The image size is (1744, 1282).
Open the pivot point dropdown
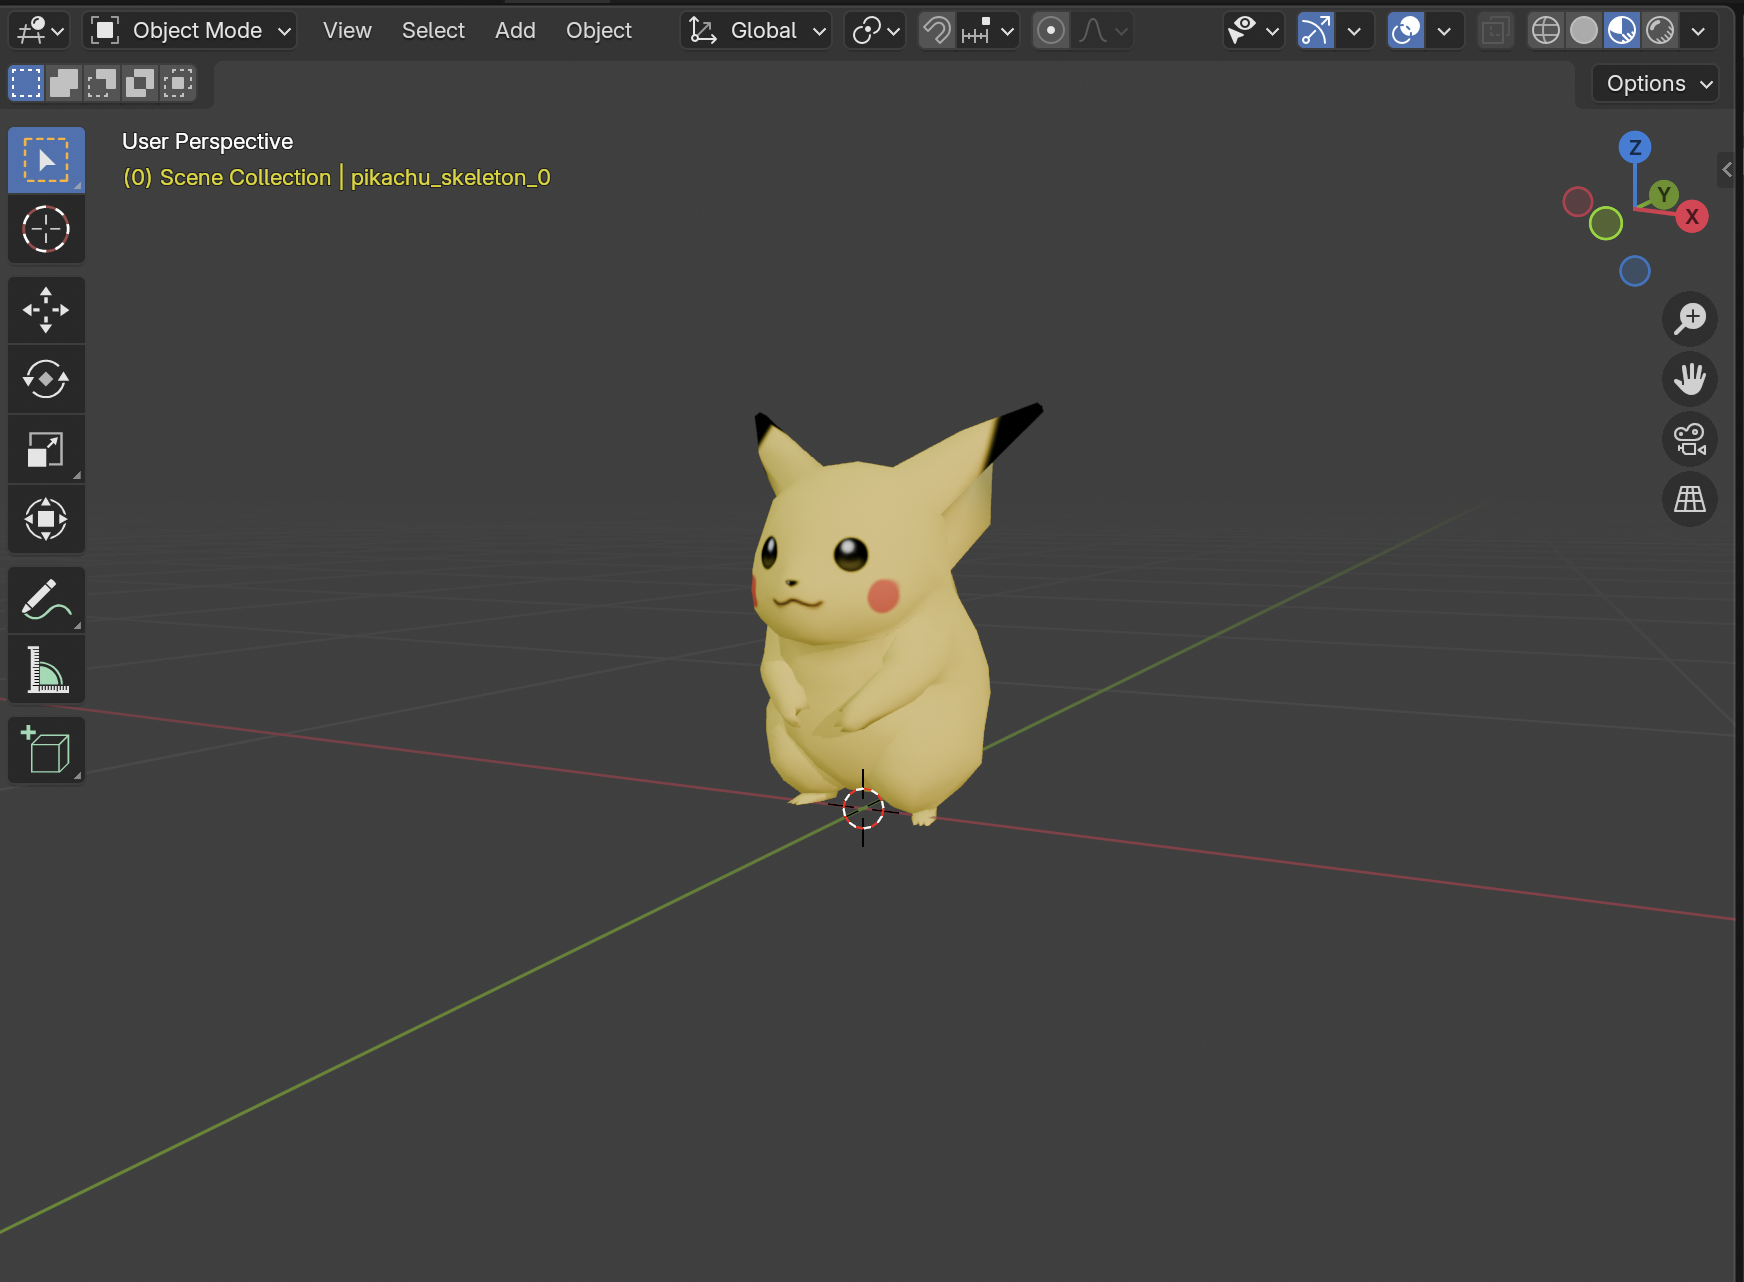click(x=875, y=31)
